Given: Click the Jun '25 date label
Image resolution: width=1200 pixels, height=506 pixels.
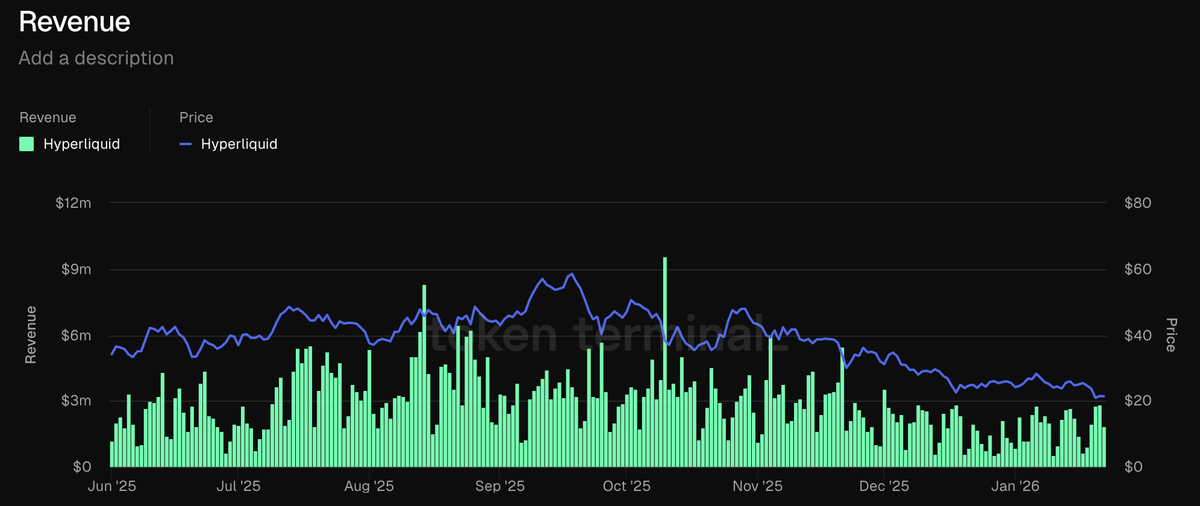Looking at the screenshot, I should point(111,486).
